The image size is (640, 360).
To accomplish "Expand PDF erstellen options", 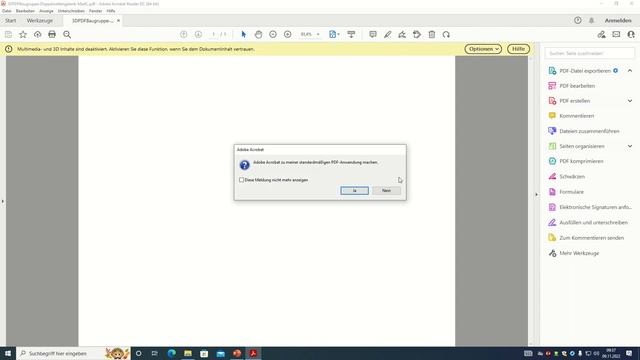I will coord(630,101).
